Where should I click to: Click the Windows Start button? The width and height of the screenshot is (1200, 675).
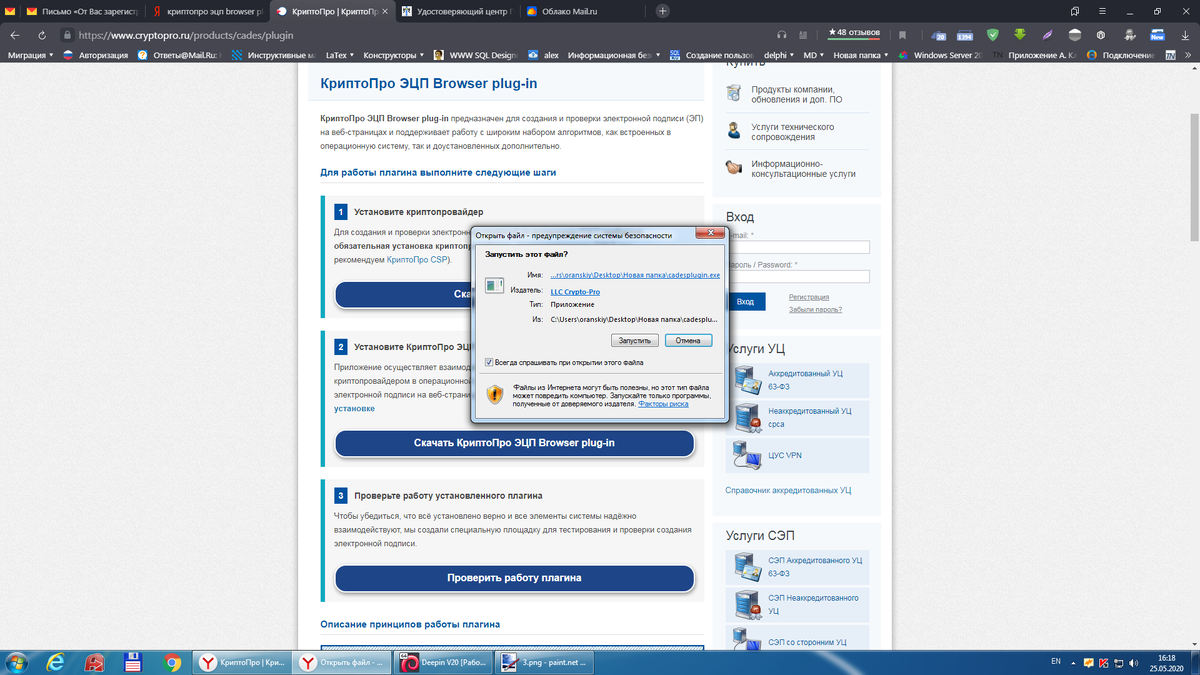[x=17, y=662]
